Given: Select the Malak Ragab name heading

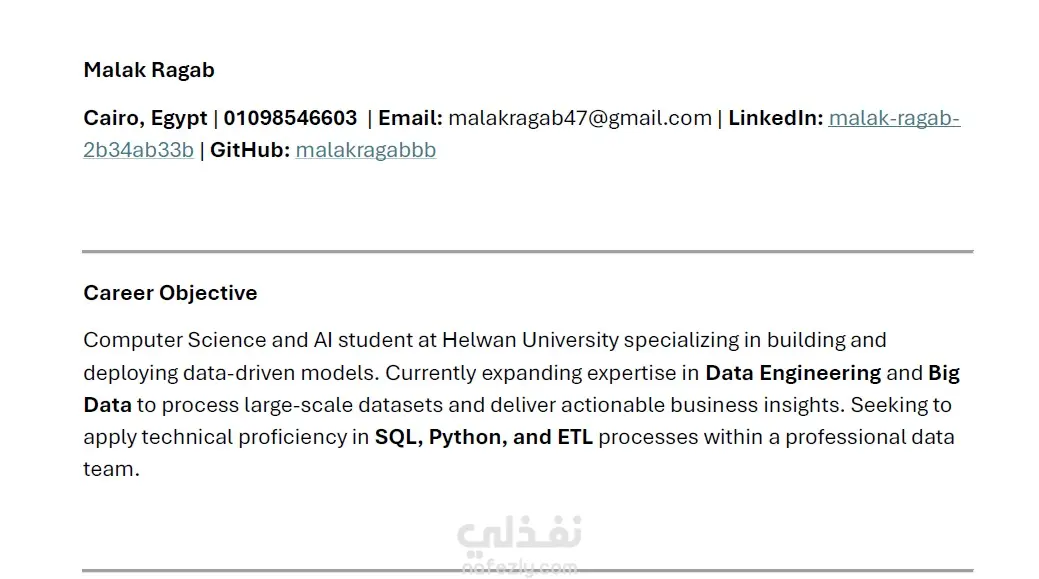Looking at the screenshot, I should point(149,70).
